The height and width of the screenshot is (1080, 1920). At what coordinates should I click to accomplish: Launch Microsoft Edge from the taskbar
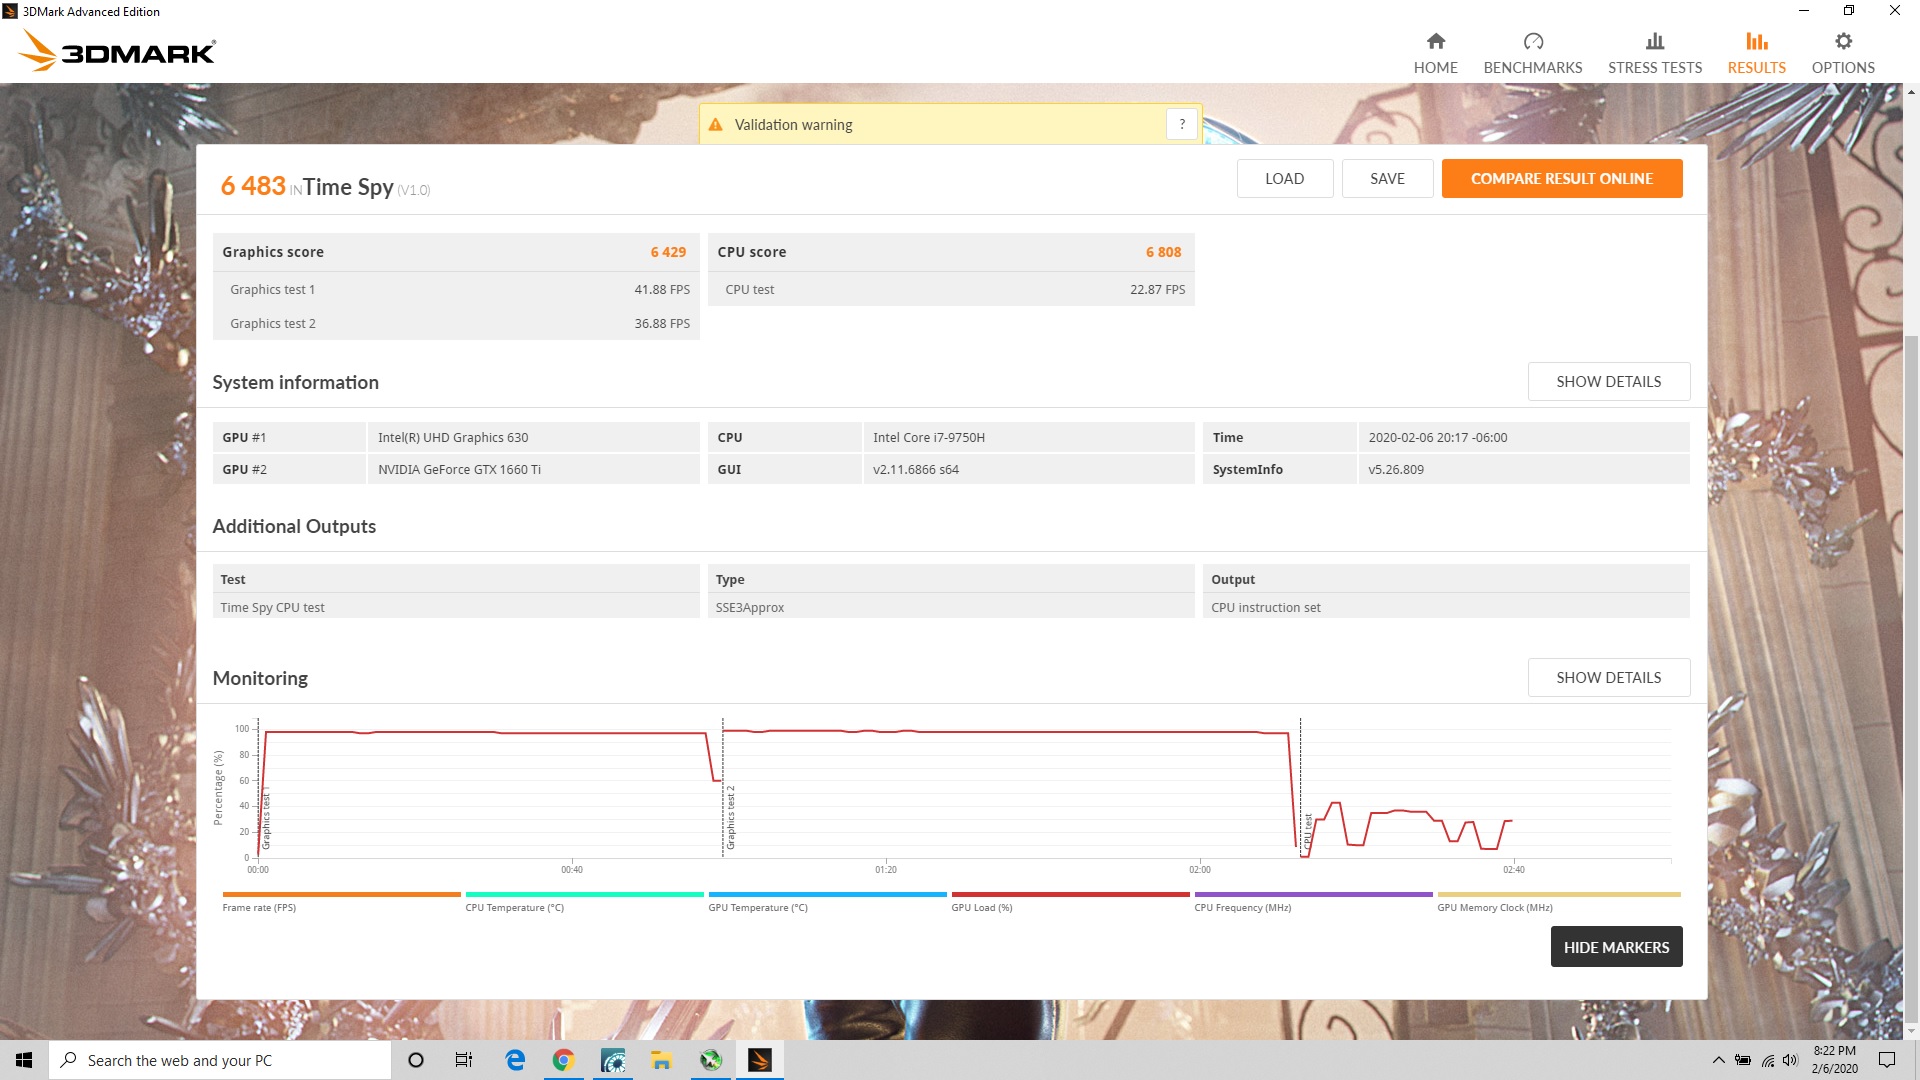click(x=515, y=1060)
